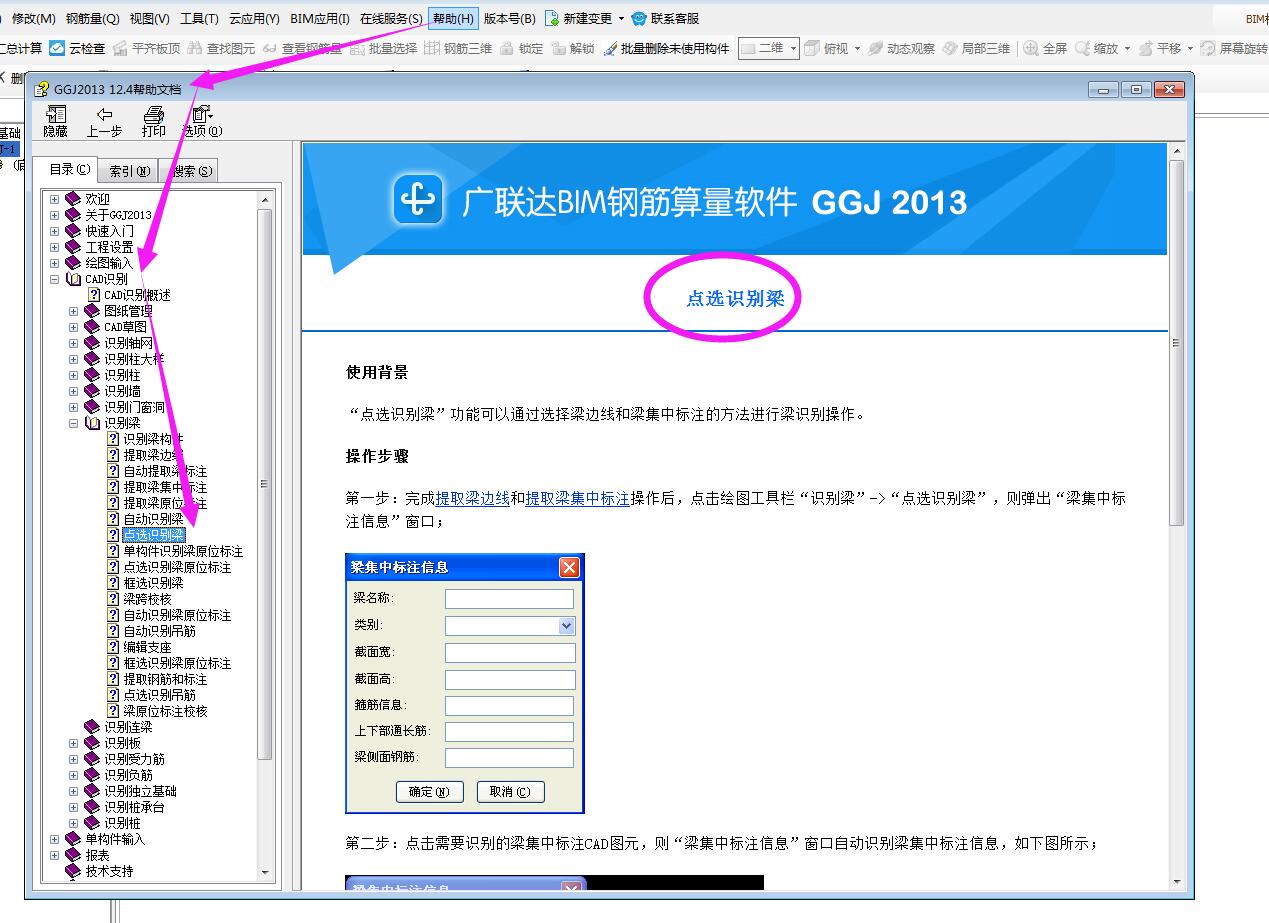
Task: Open the 新建变更 dropdown arrow
Action: click(x=621, y=19)
